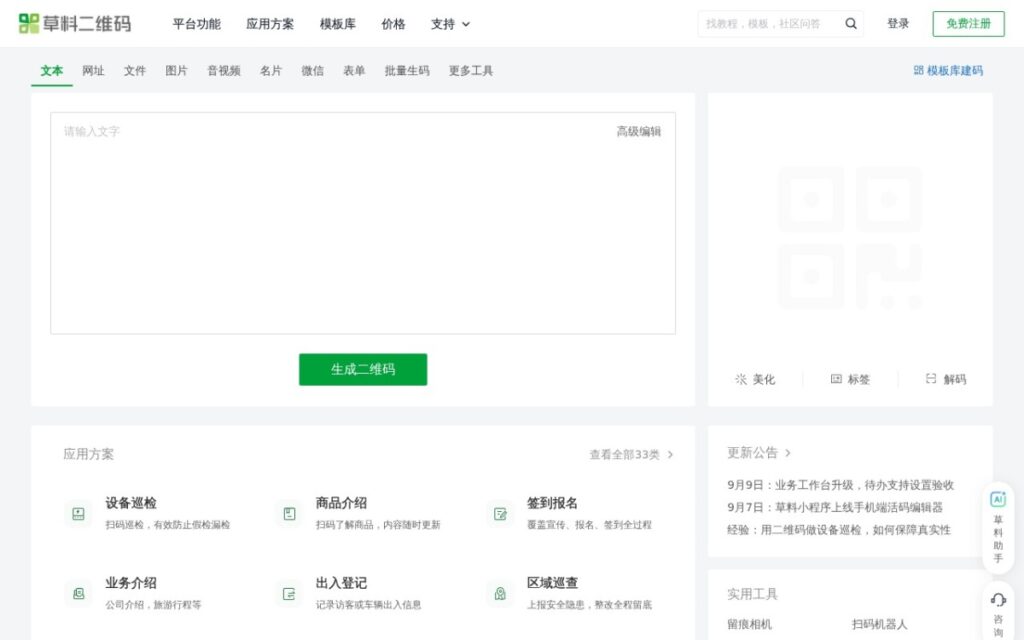Open the 经验:用二维码做设备巡检 article
The image size is (1024, 640).
pos(839,530)
